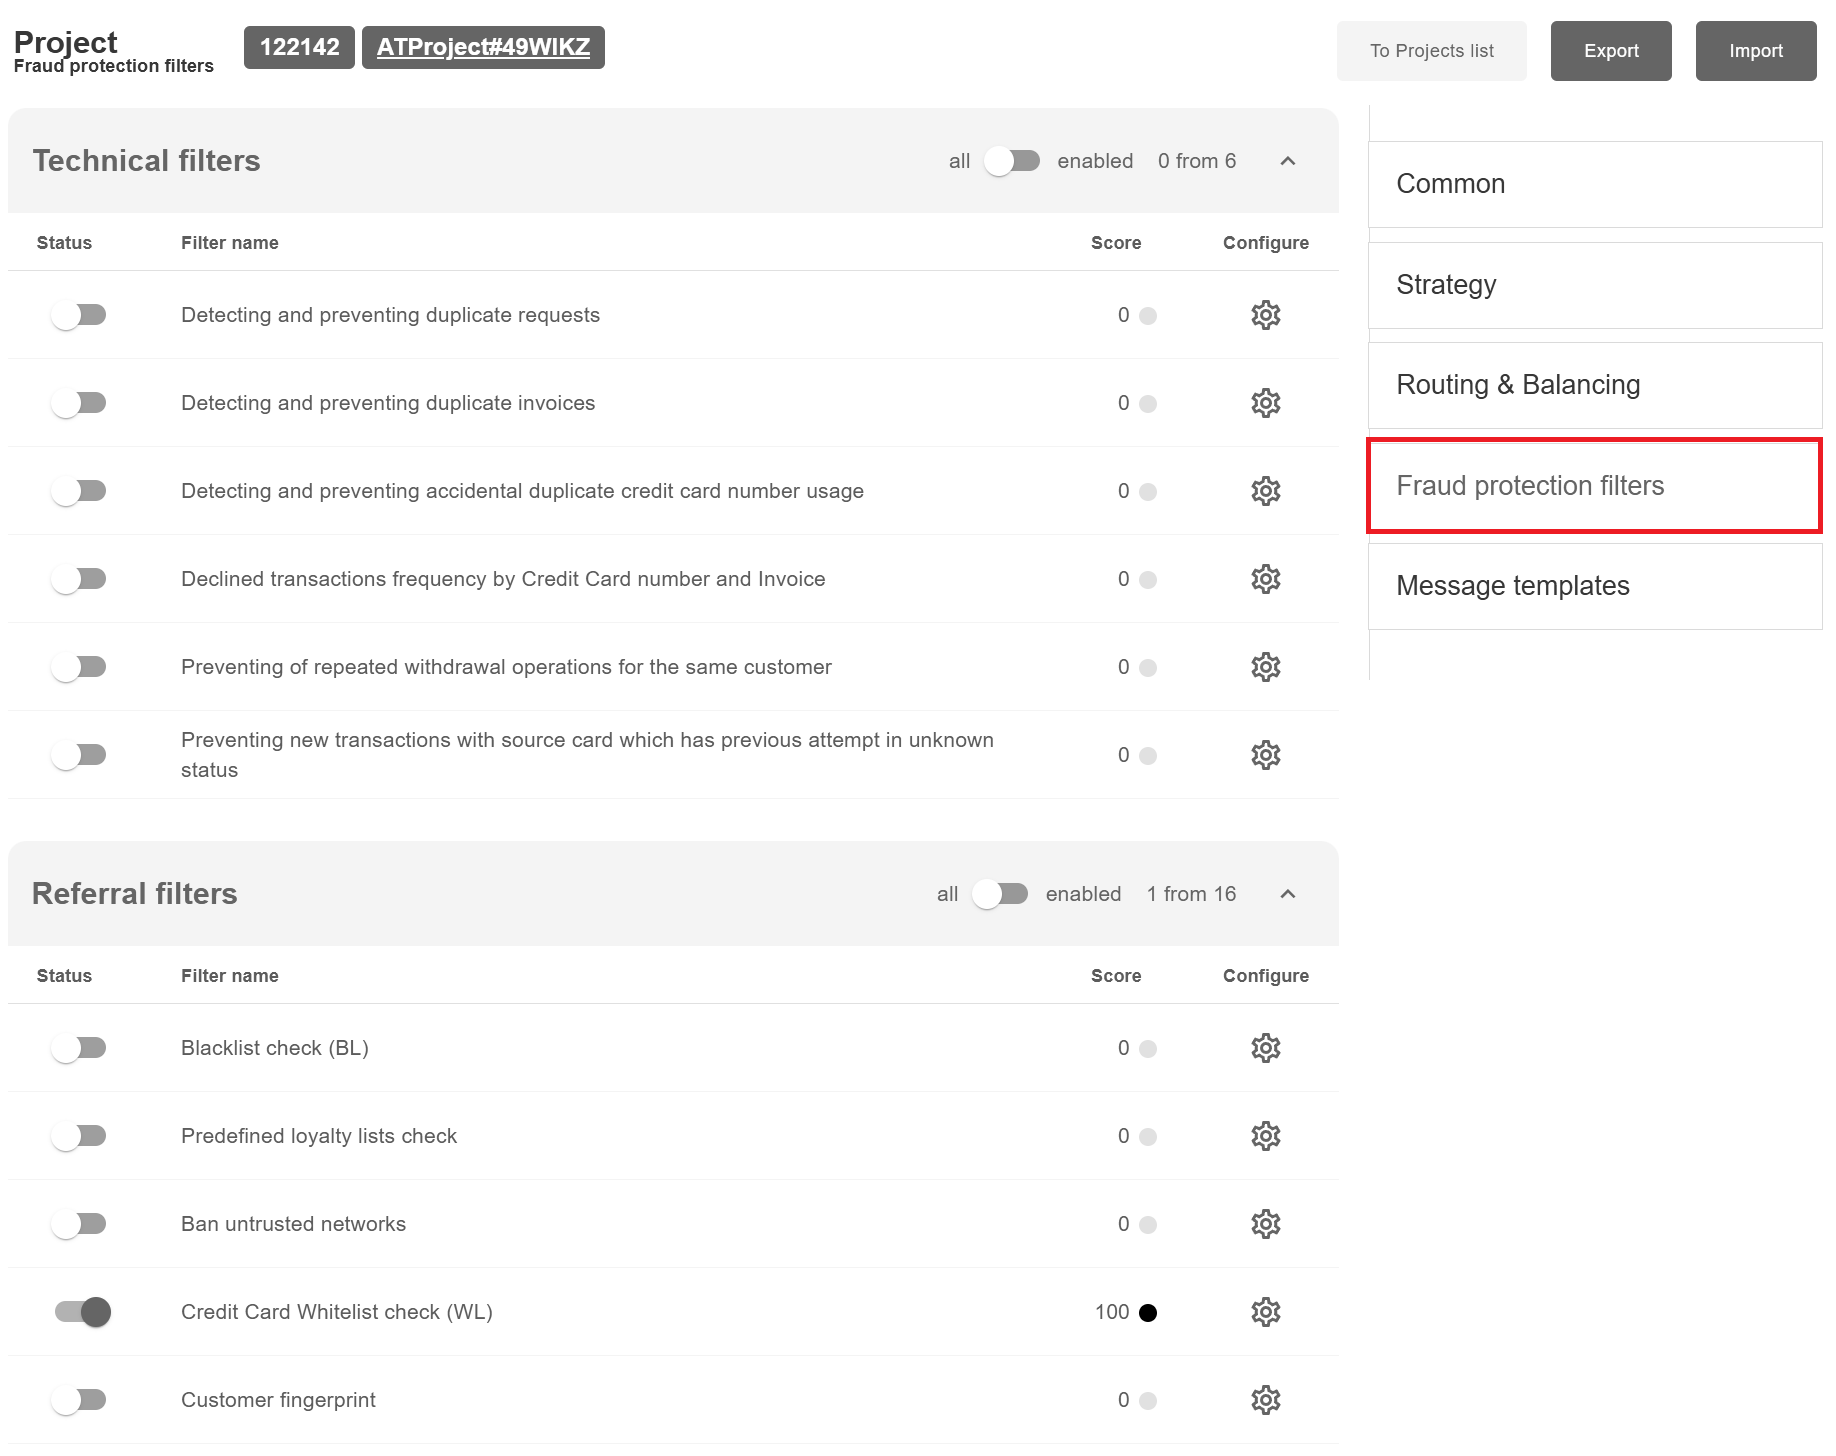Enable all Technical filters toggle

coord(1012,161)
